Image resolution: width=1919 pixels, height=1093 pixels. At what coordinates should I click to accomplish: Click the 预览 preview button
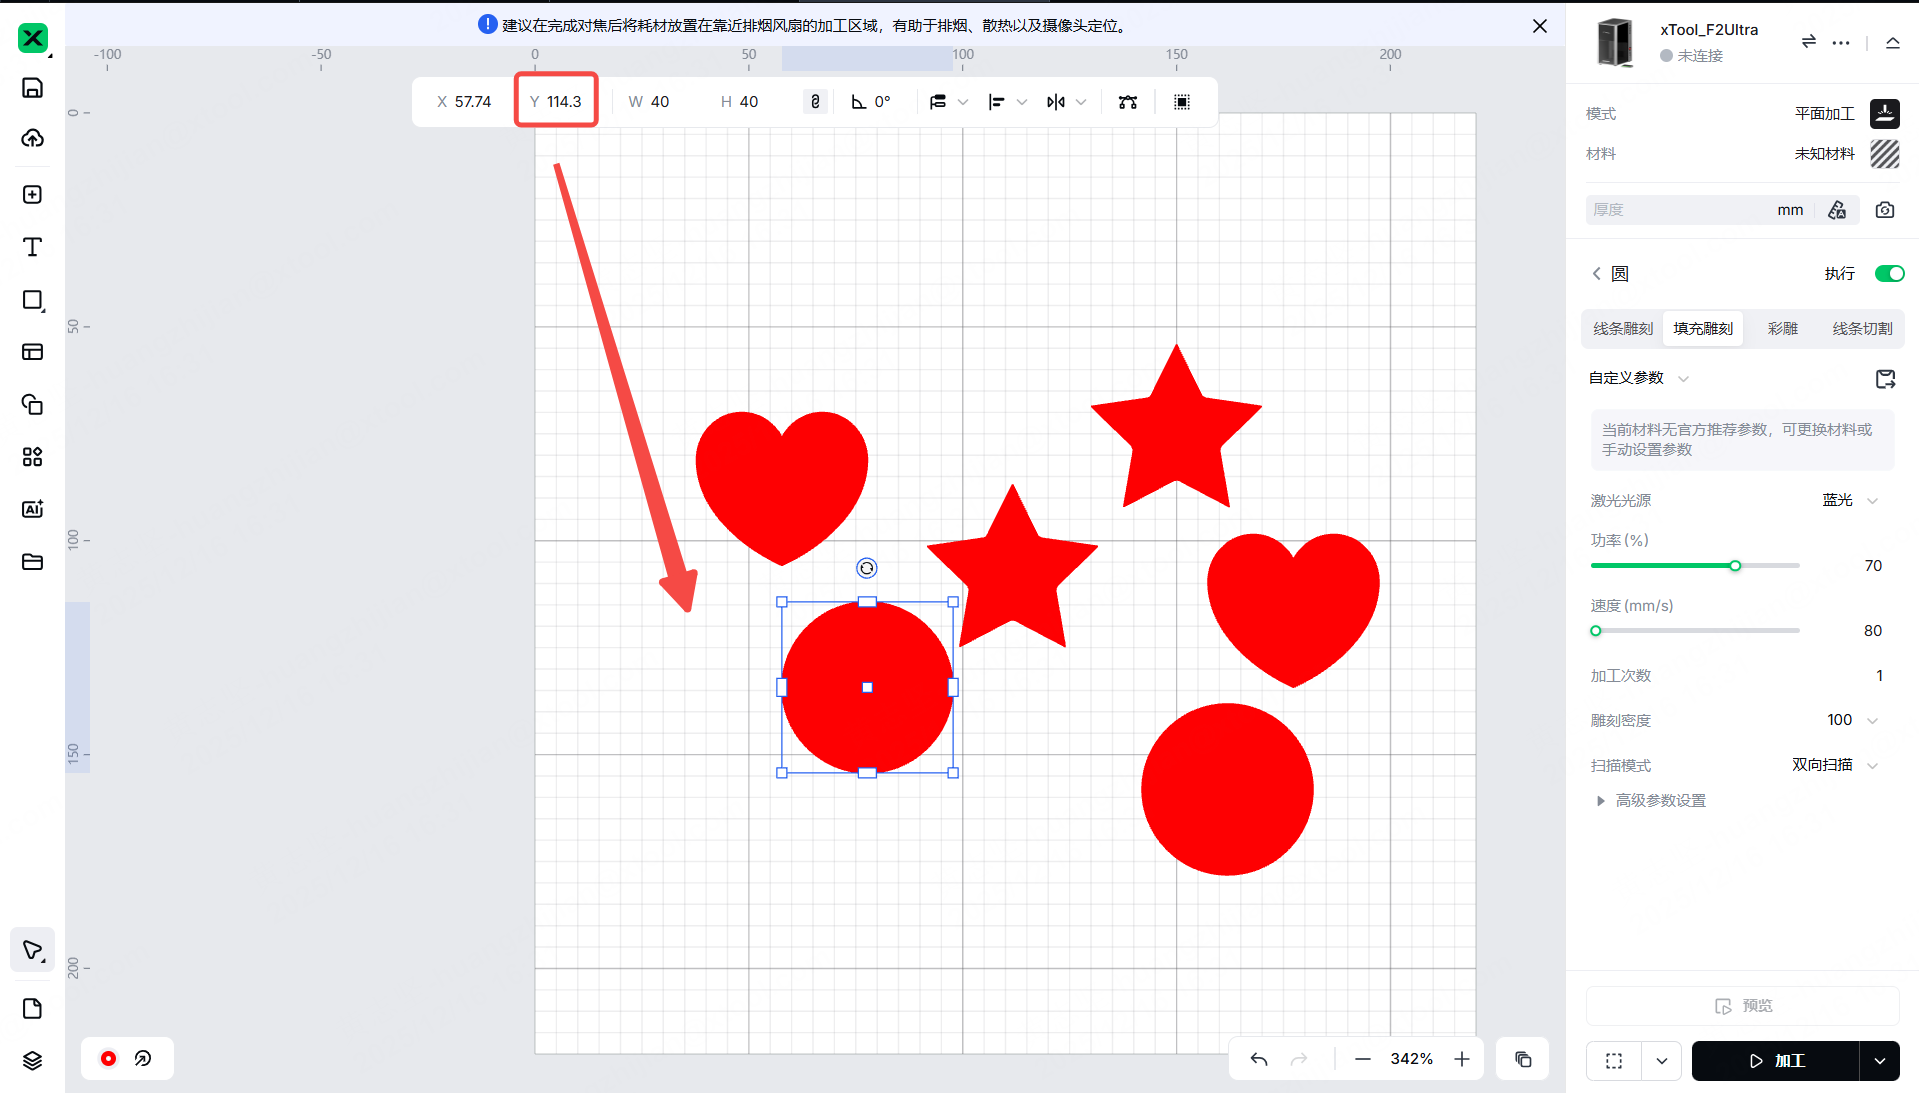click(1742, 1006)
